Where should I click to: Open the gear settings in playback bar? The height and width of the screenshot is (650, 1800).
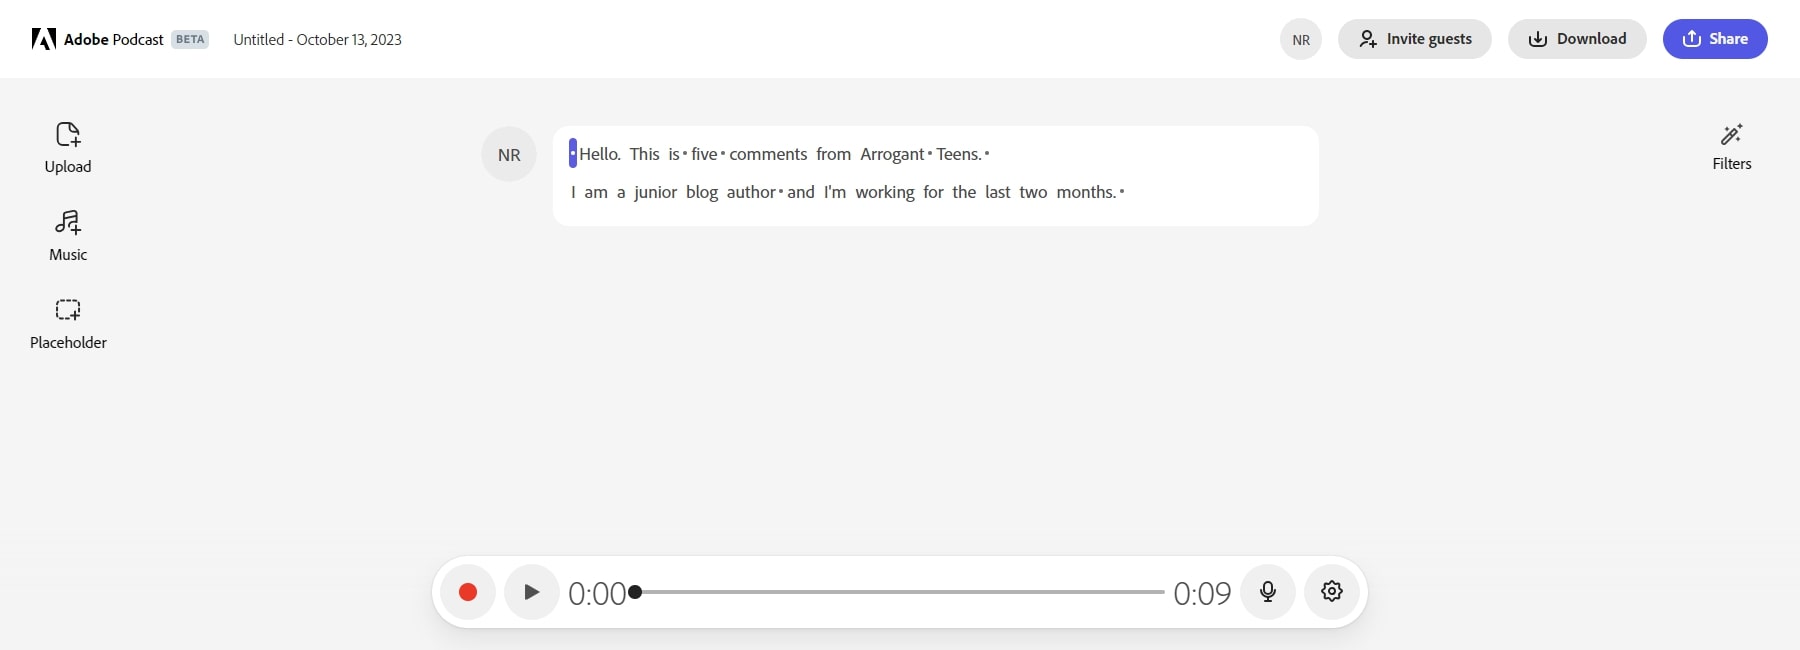pos(1332,592)
